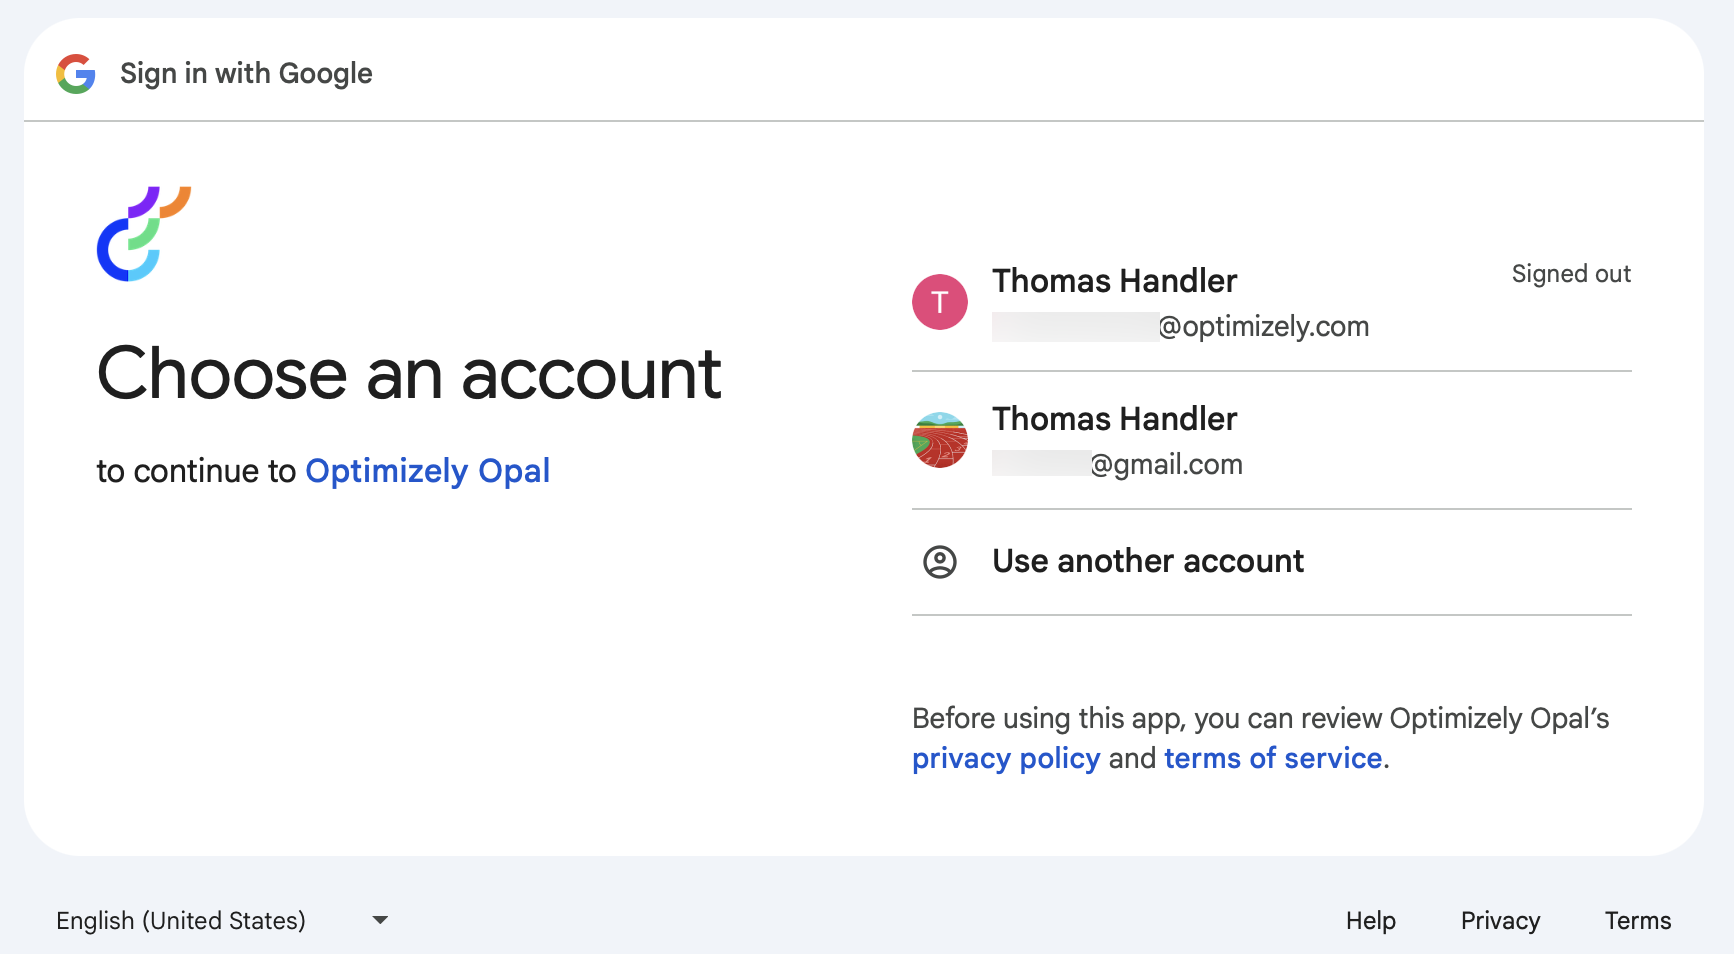This screenshot has width=1734, height=954.
Task: Click the Optimizely Opal logo
Action: pyautogui.click(x=143, y=234)
